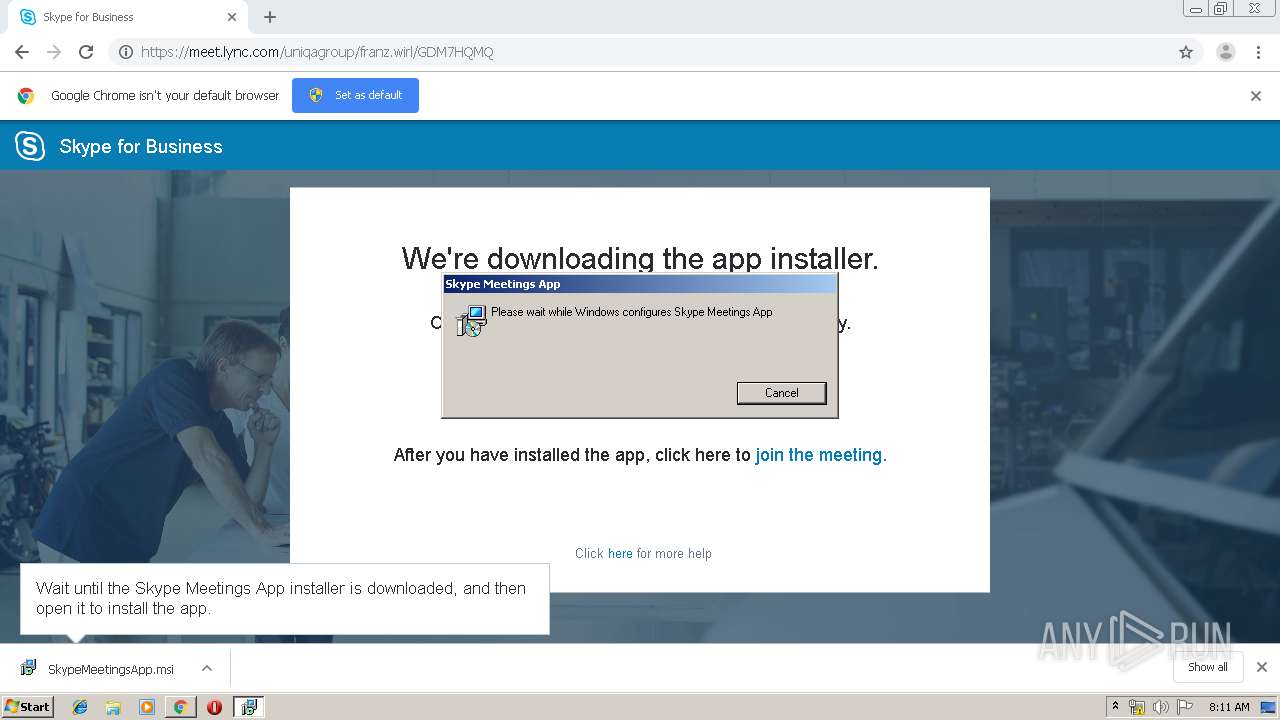
Task: Go back in the browser
Action: pos(22,52)
